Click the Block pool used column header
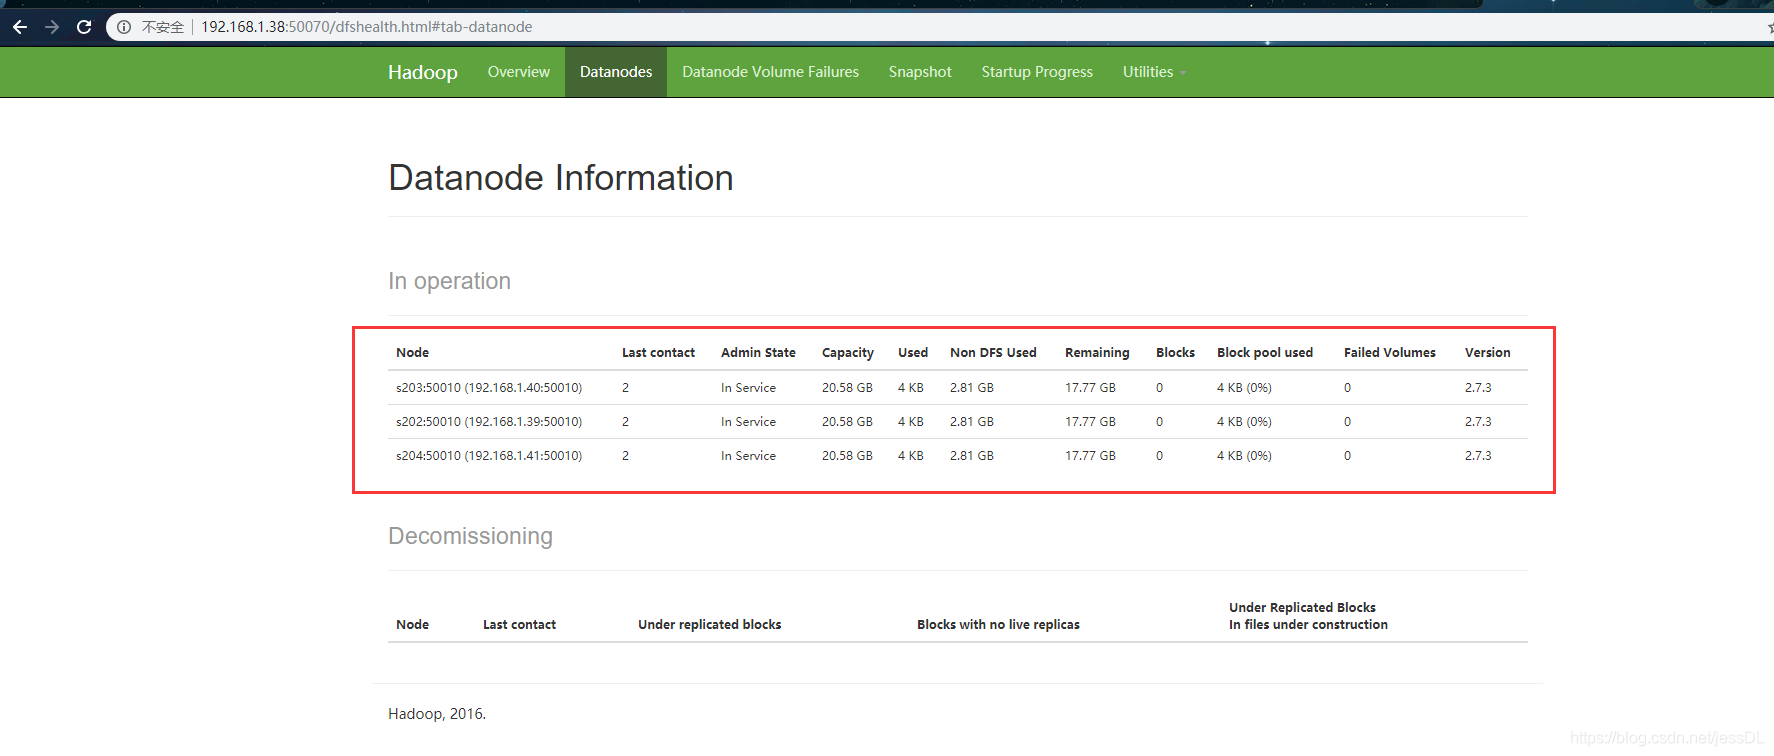The image size is (1774, 756). point(1265,353)
